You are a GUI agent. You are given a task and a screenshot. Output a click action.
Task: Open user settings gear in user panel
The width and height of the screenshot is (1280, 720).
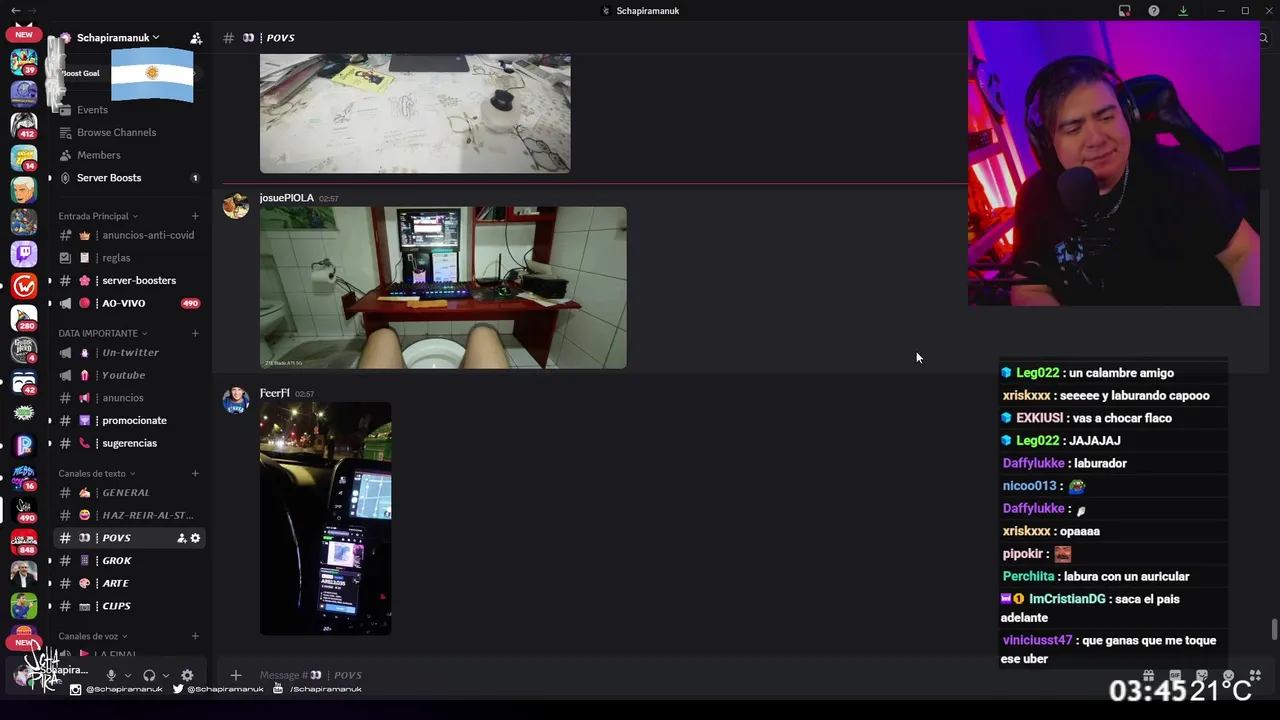(187, 675)
